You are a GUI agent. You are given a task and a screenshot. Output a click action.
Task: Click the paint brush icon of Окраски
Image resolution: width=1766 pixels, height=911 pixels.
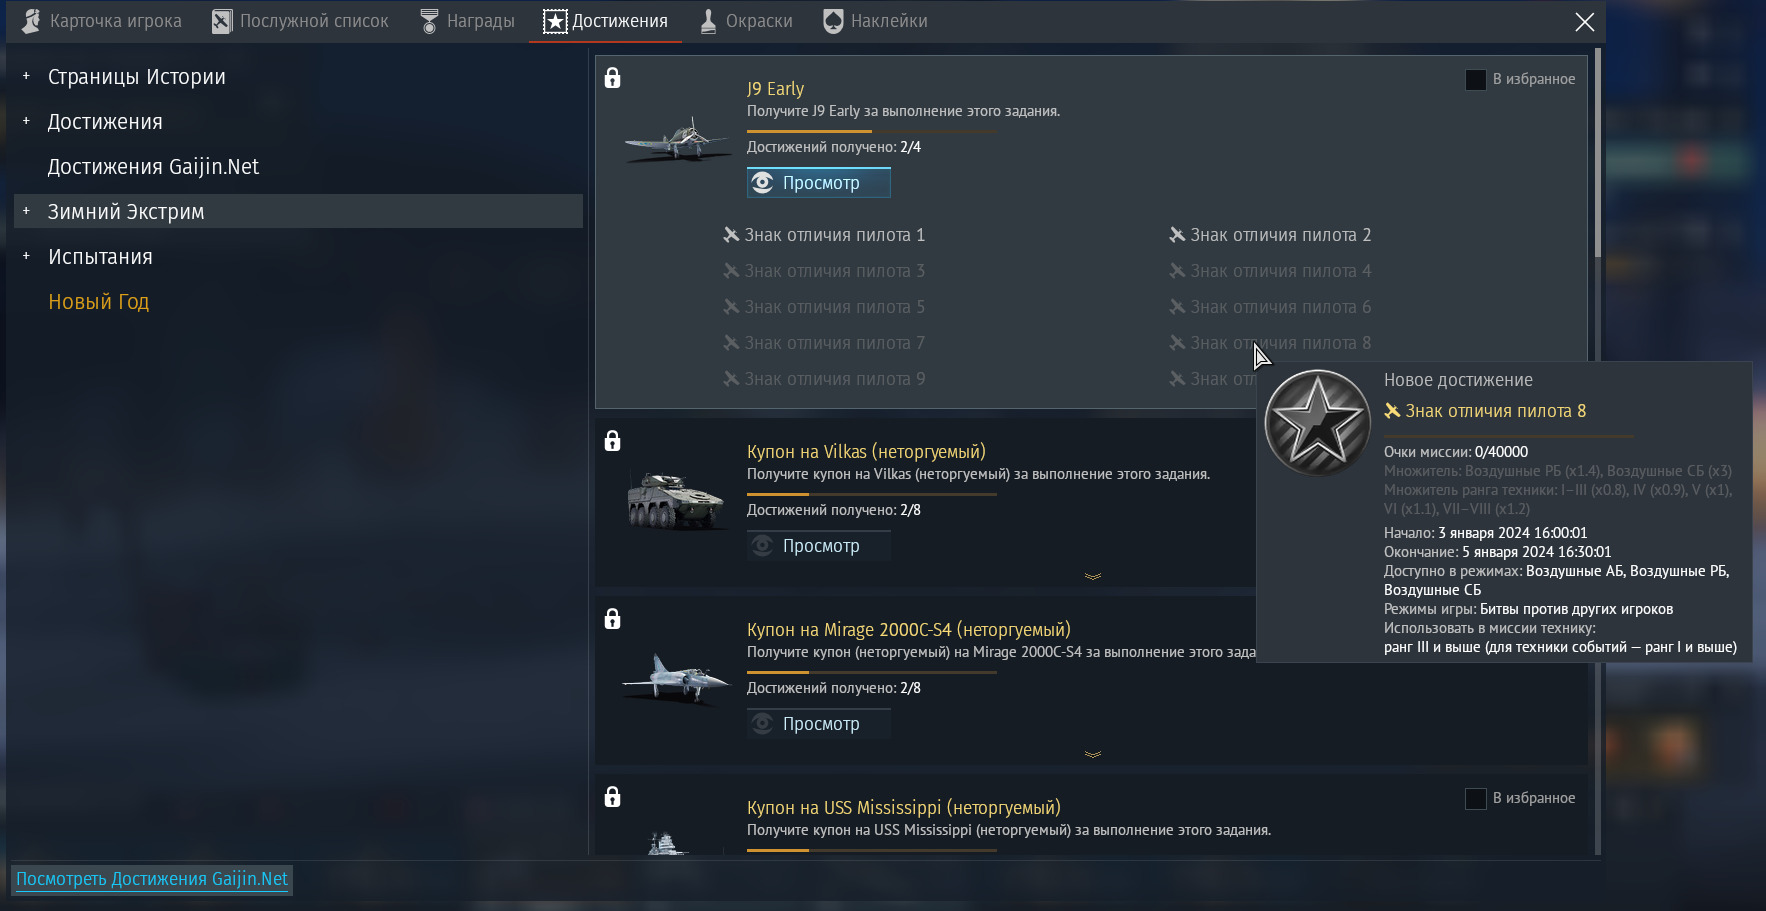pyautogui.click(x=708, y=21)
